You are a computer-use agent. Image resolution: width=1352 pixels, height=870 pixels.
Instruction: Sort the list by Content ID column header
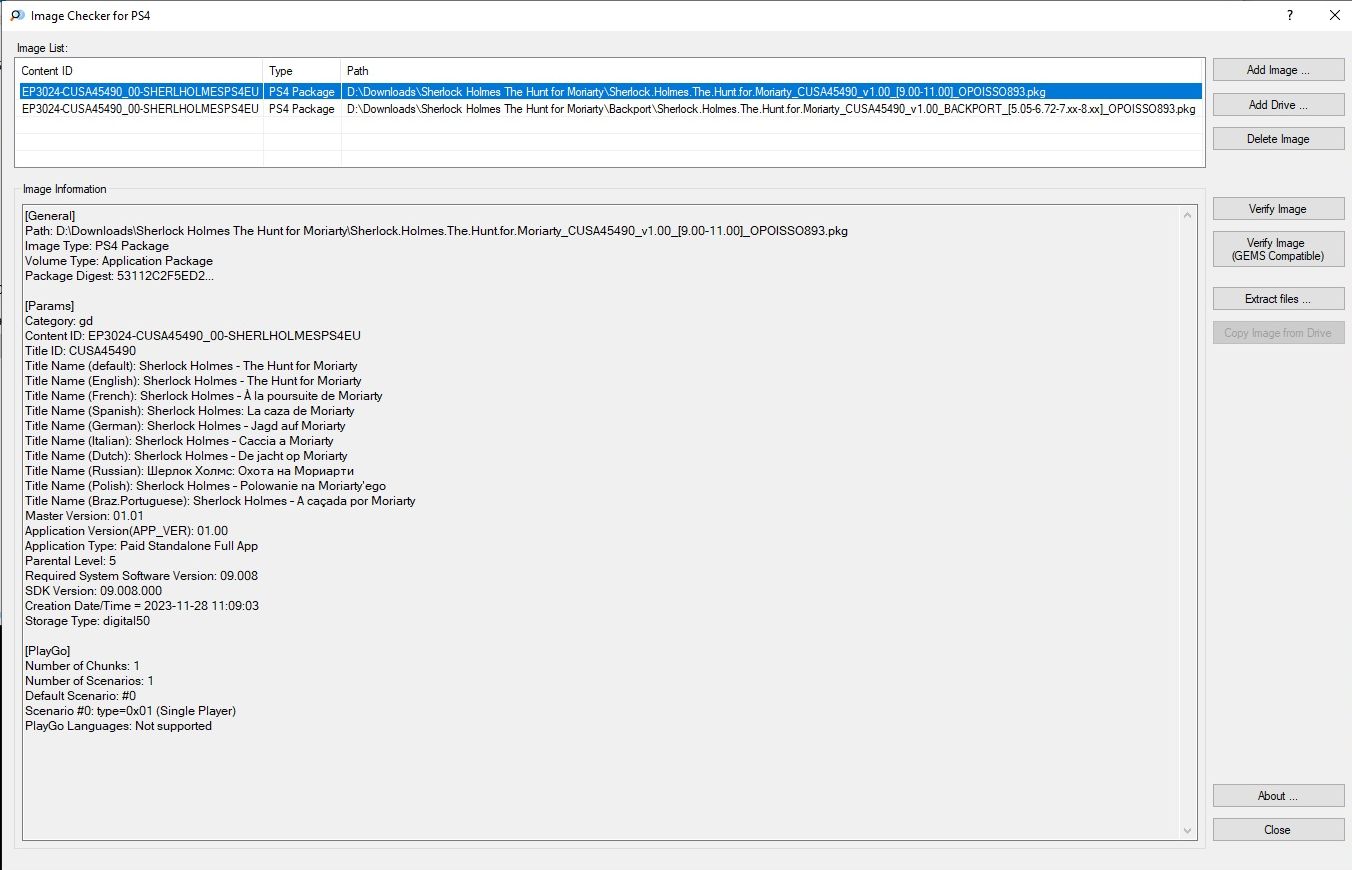[x=139, y=71]
